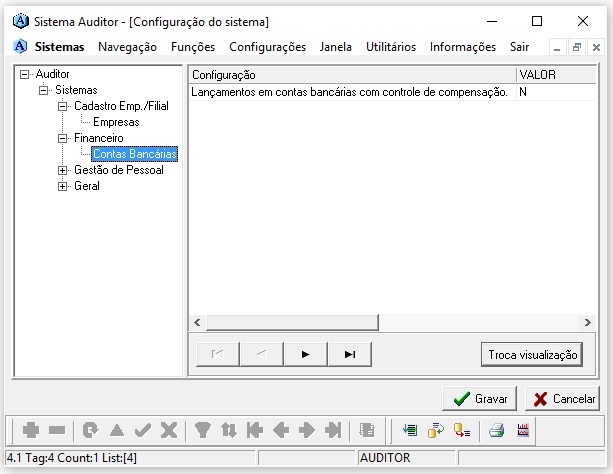The image size is (613, 474).
Task: Expand the Geral tree node
Action: [62, 187]
